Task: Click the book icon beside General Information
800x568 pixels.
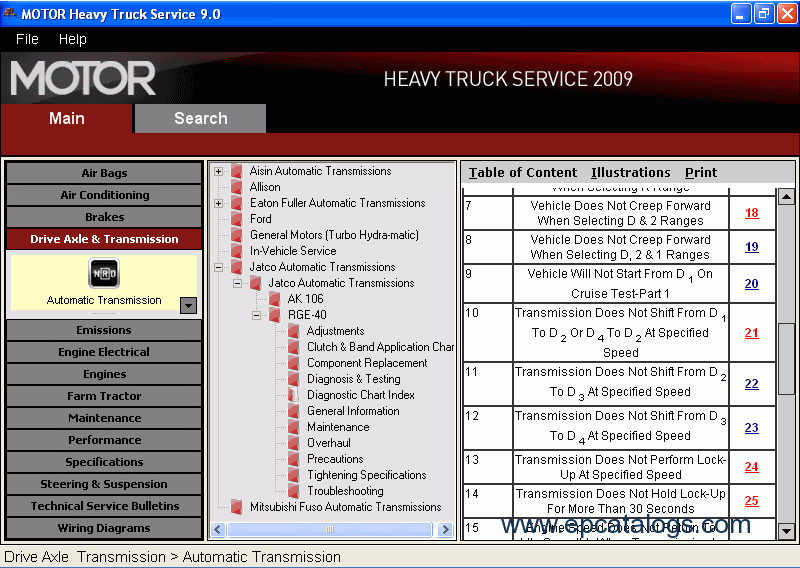Action: [x=293, y=411]
